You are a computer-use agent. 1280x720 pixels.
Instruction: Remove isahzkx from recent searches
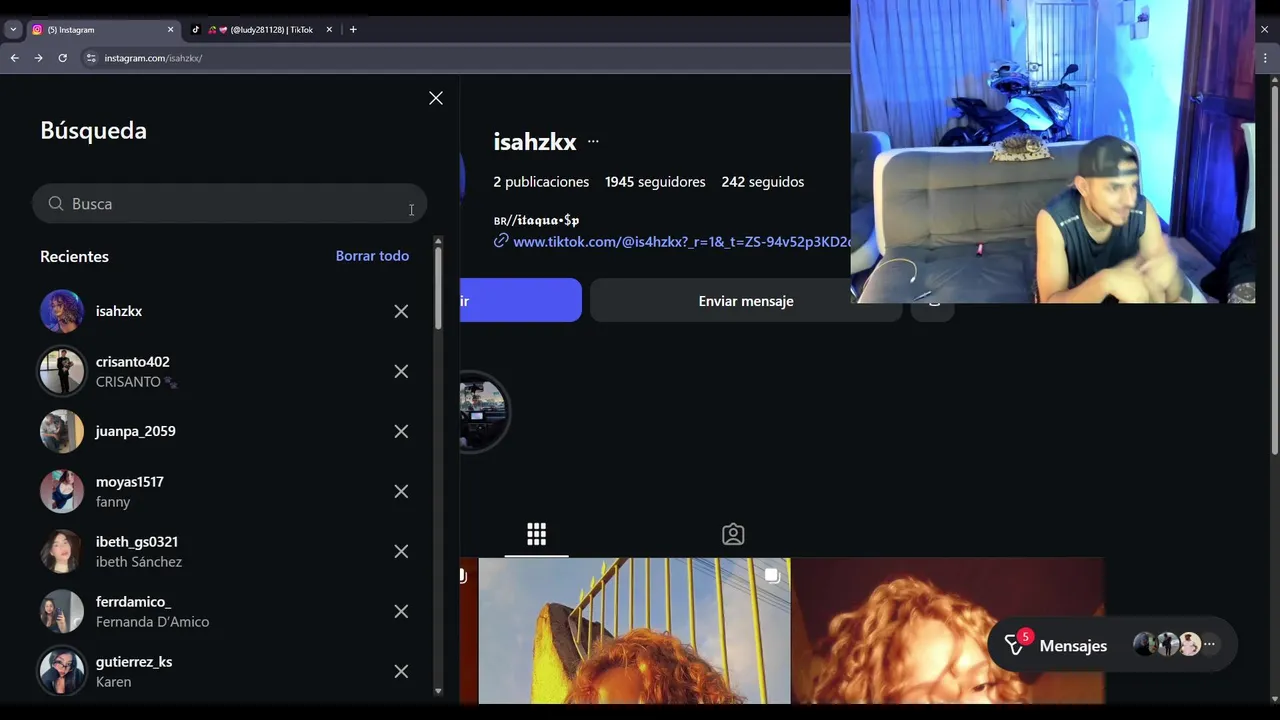pos(401,311)
